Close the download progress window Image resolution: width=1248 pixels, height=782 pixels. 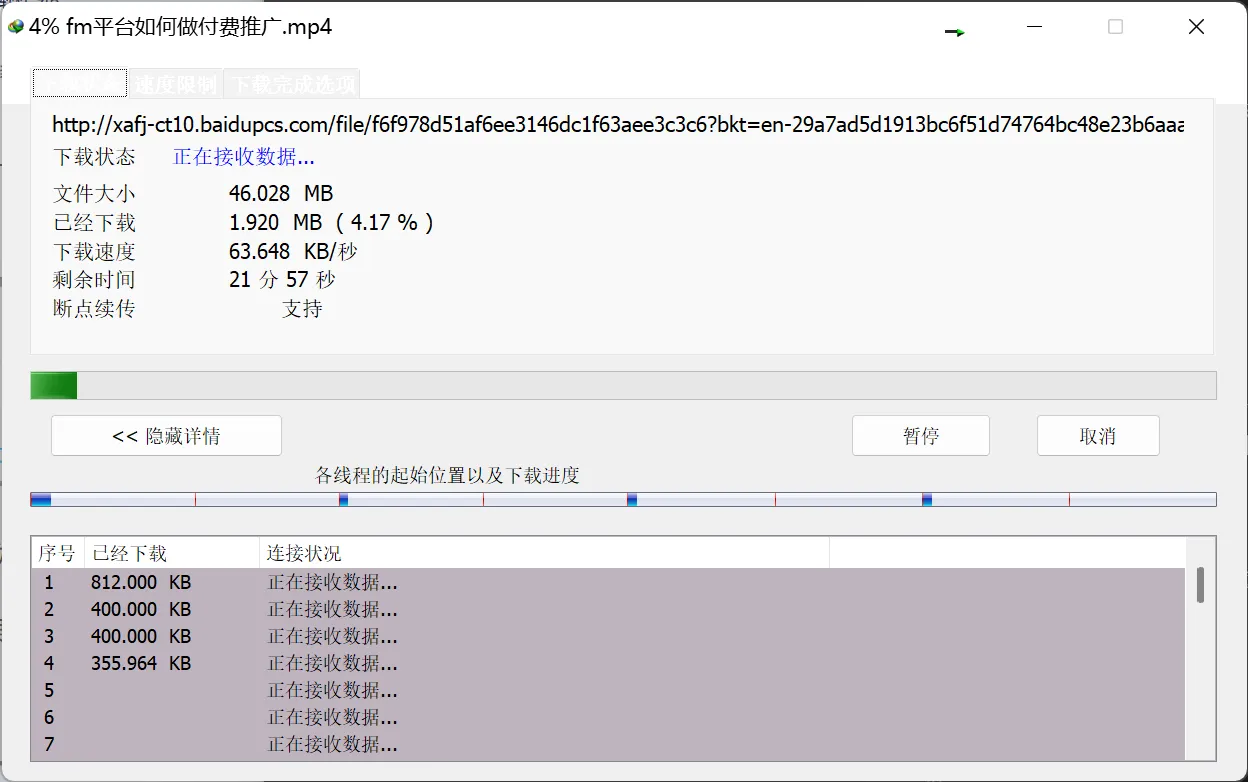1196,27
